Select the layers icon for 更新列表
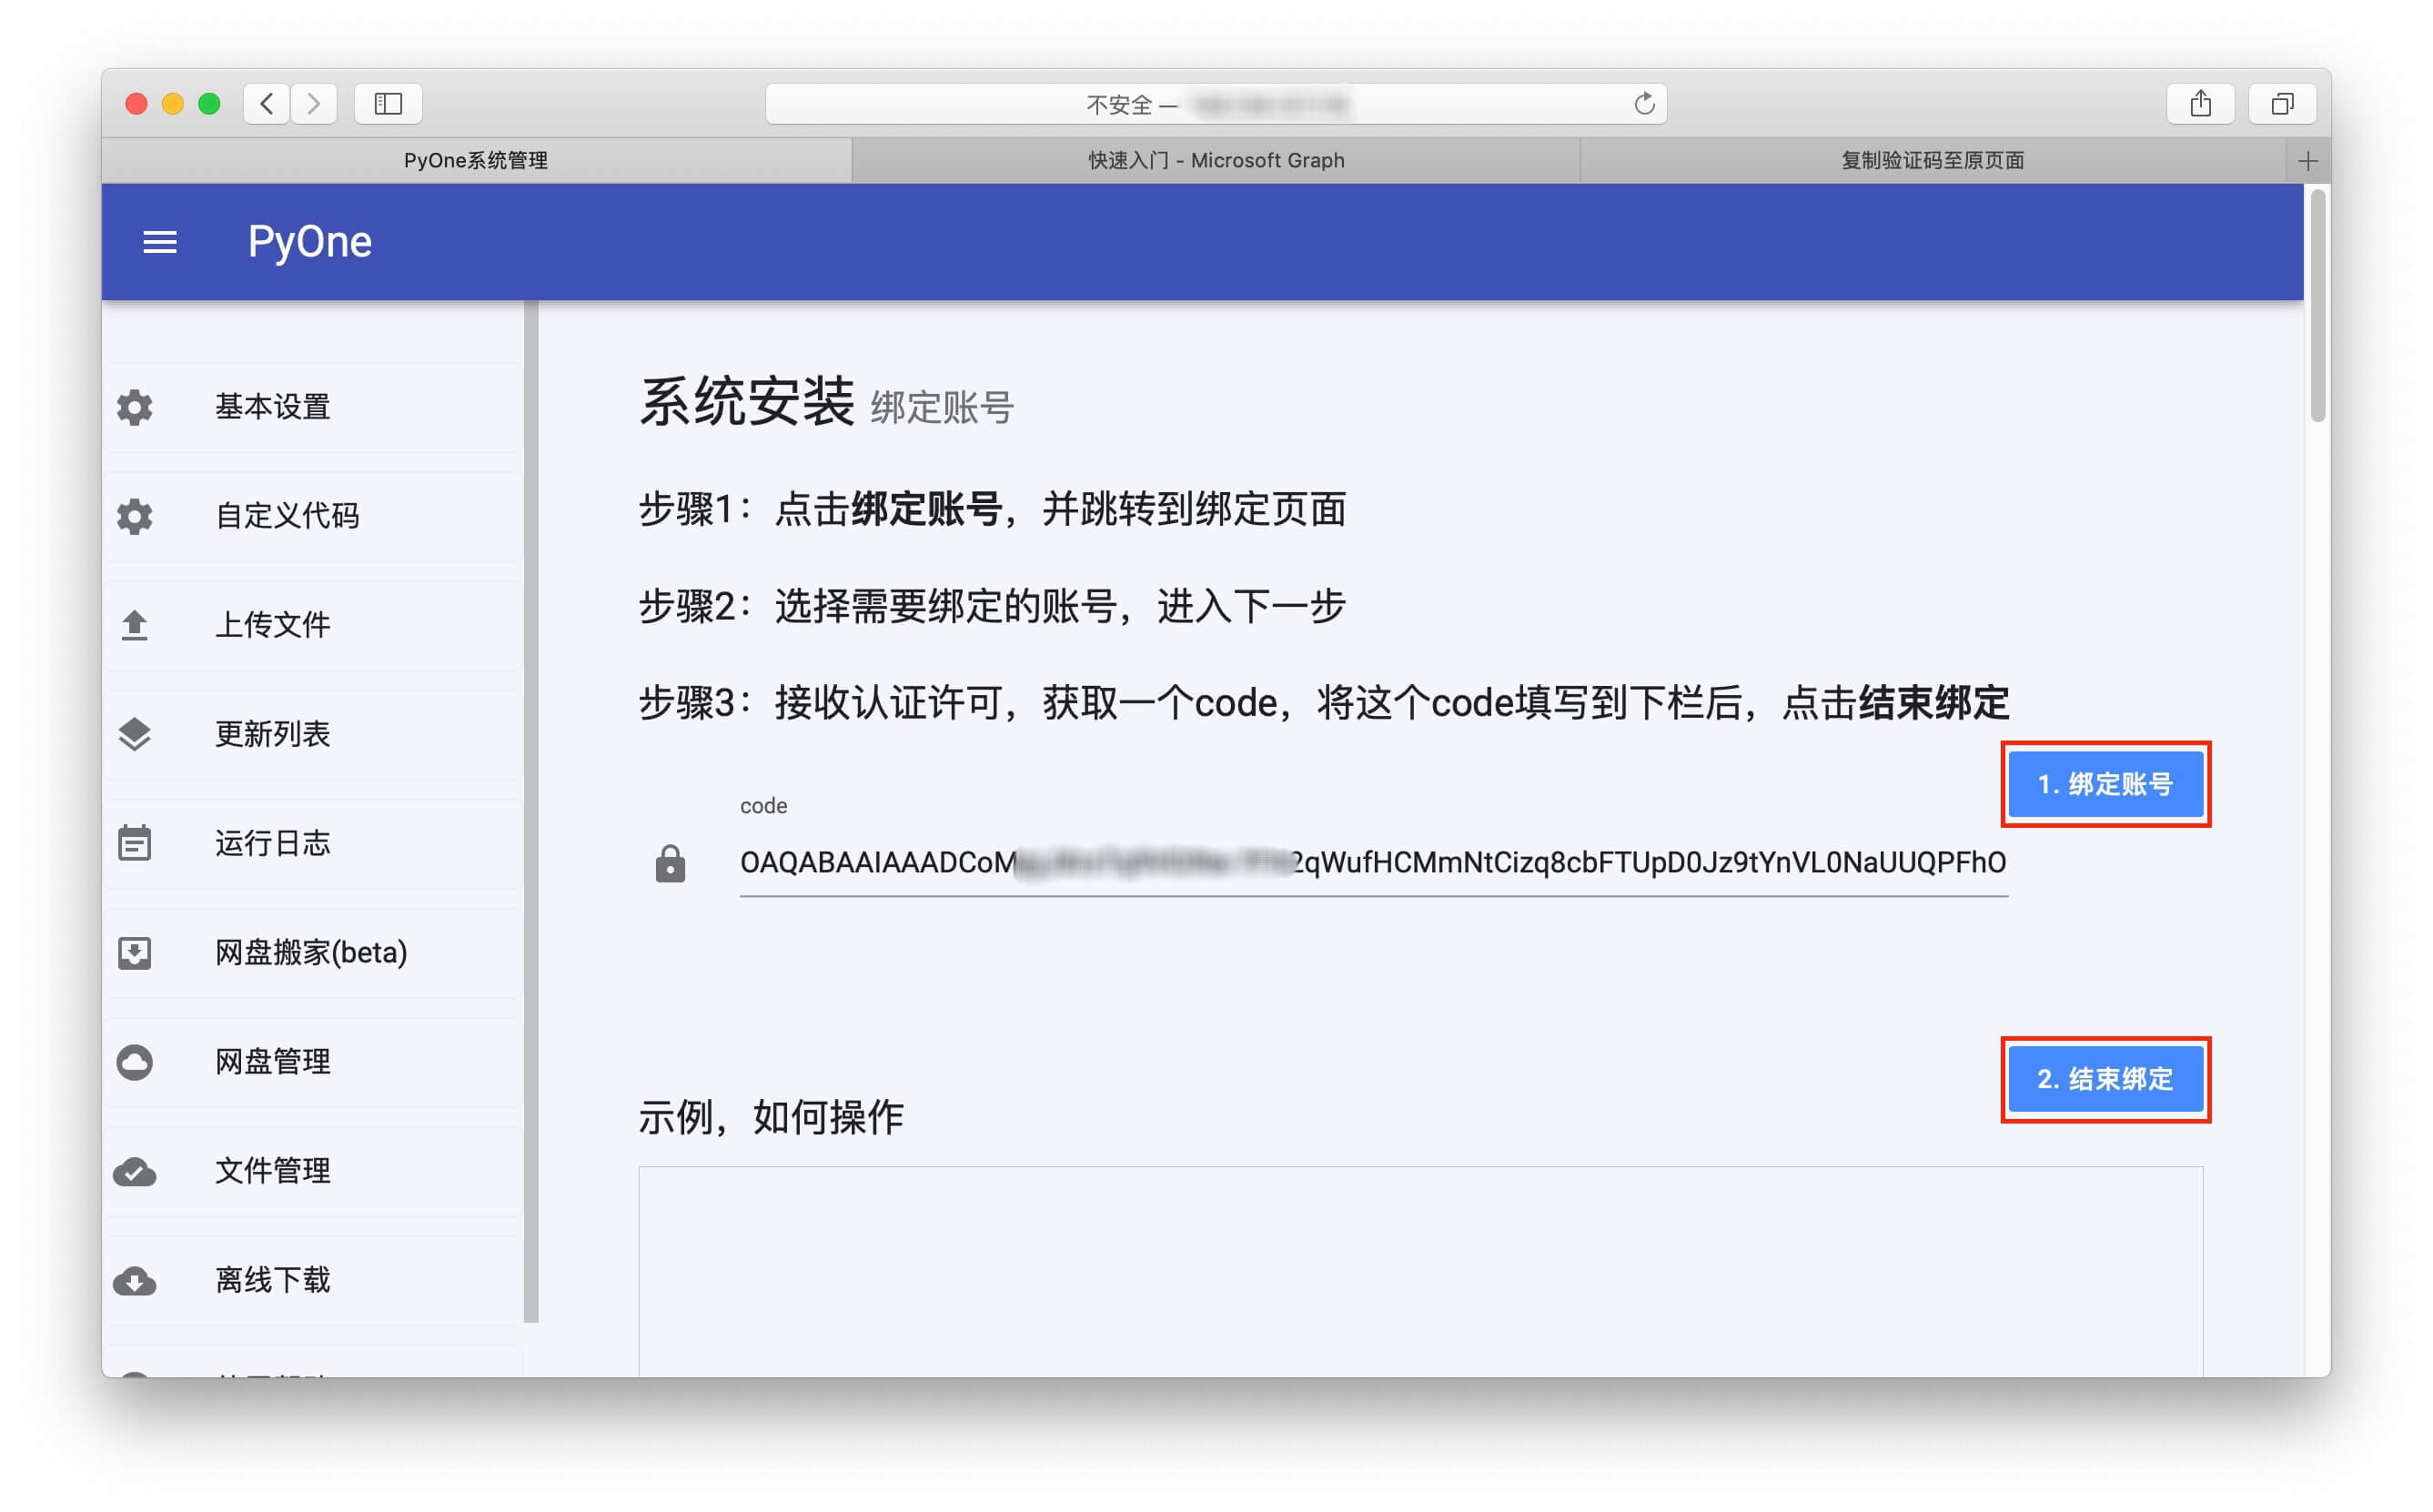 click(135, 734)
